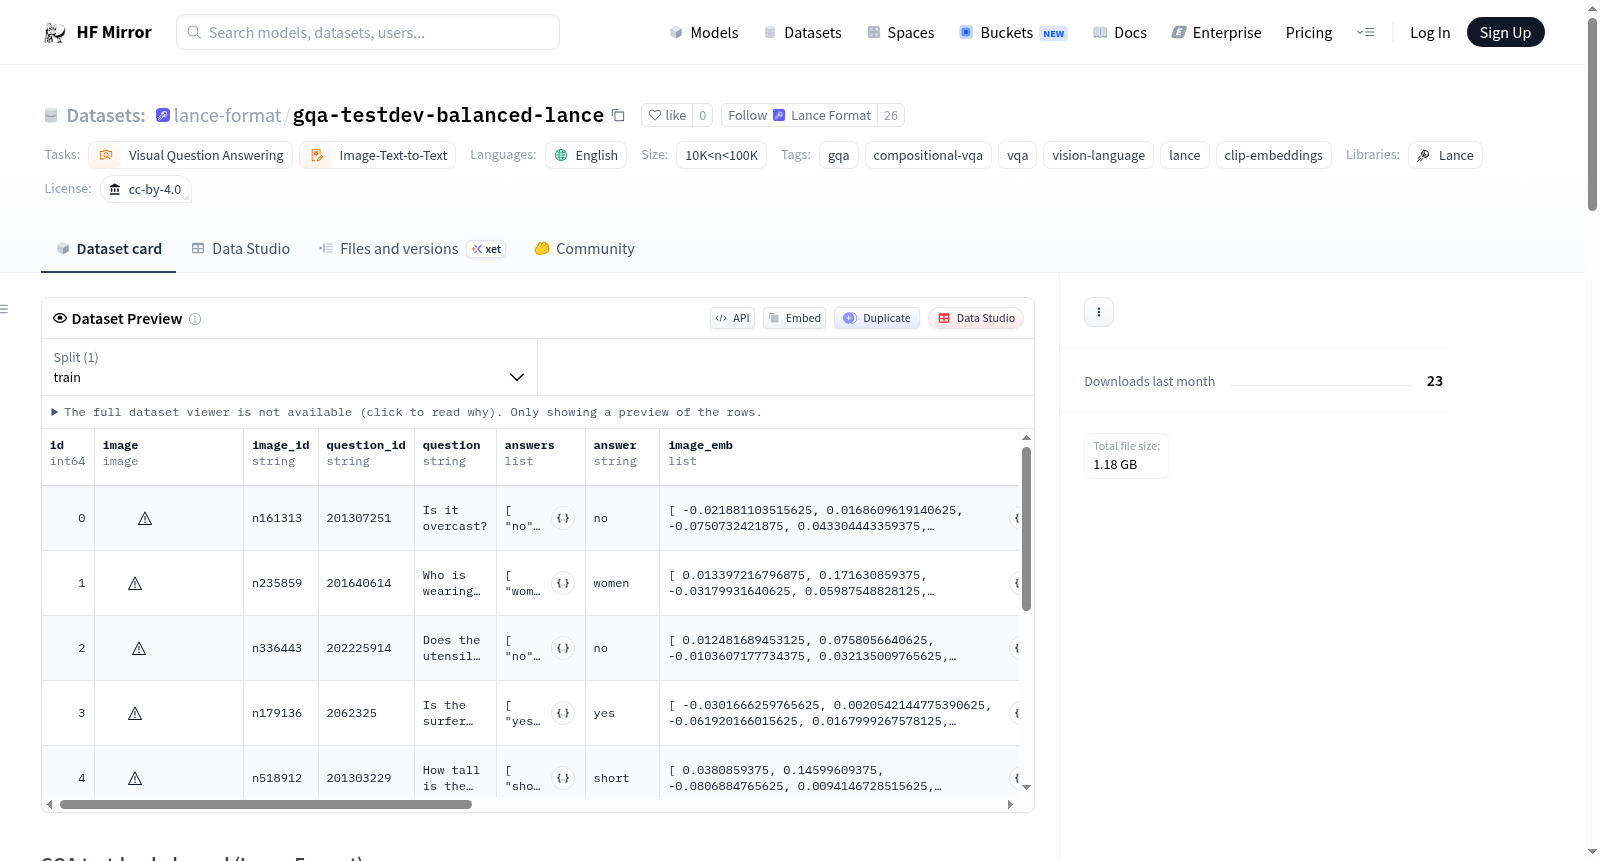1600x861 pixels.
Task: Click the gqa tag
Action: click(x=839, y=155)
